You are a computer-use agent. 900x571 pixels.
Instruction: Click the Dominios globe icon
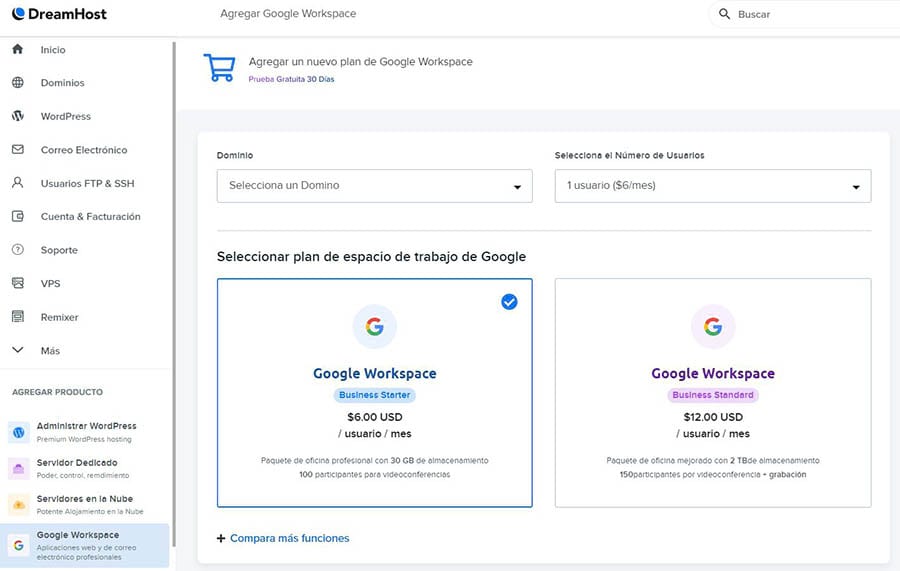pyautogui.click(x=17, y=83)
